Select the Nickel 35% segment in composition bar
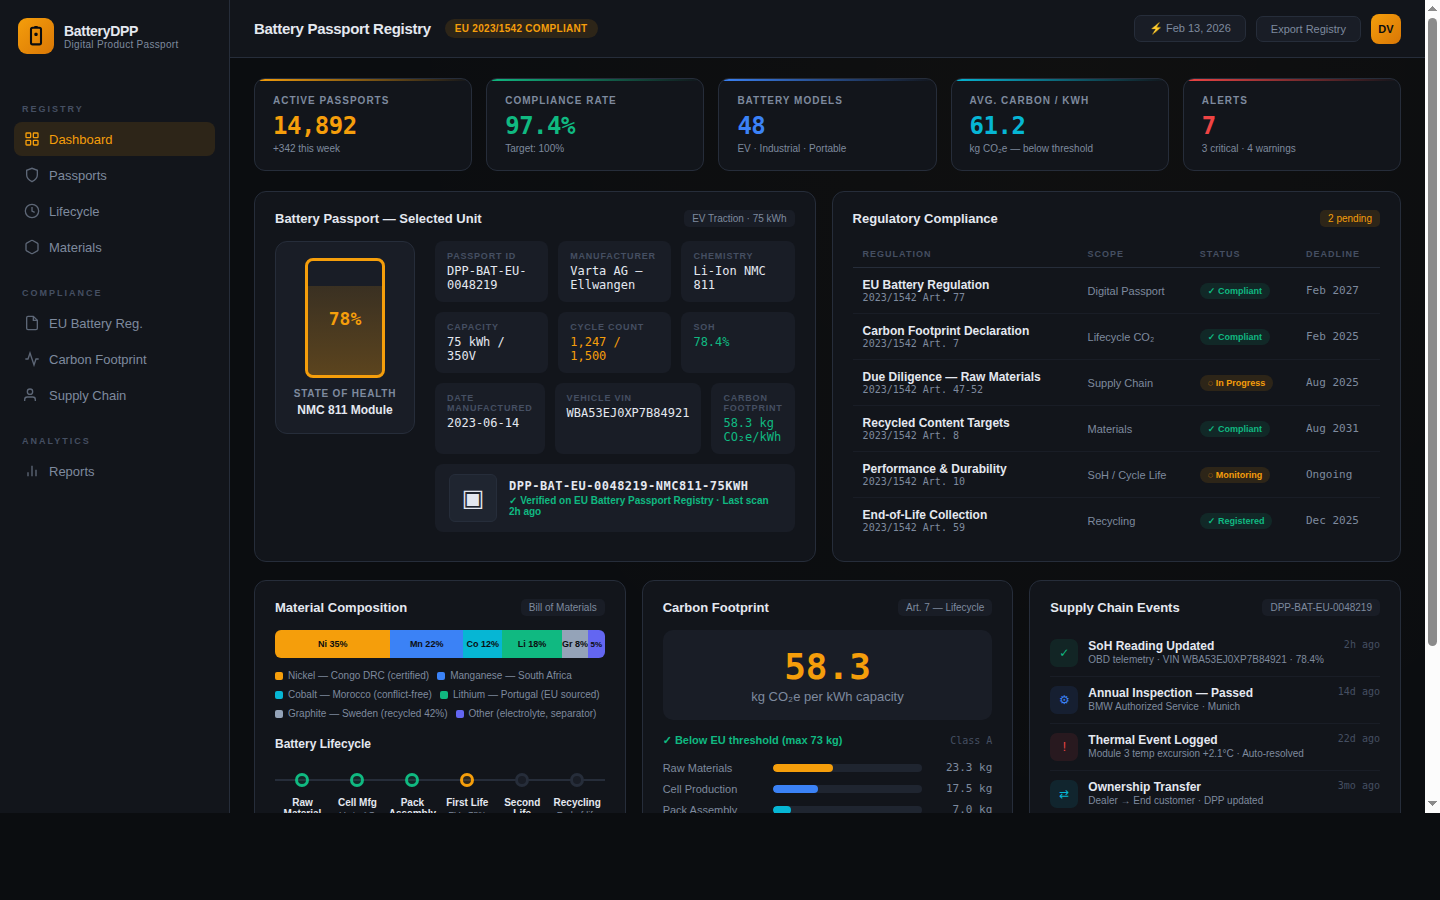 point(332,644)
